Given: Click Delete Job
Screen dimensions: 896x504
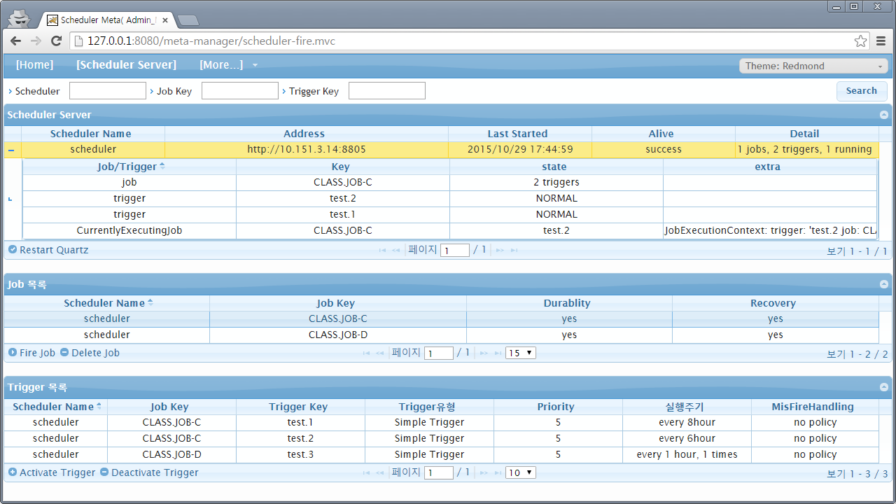Looking at the screenshot, I should coord(90,353).
